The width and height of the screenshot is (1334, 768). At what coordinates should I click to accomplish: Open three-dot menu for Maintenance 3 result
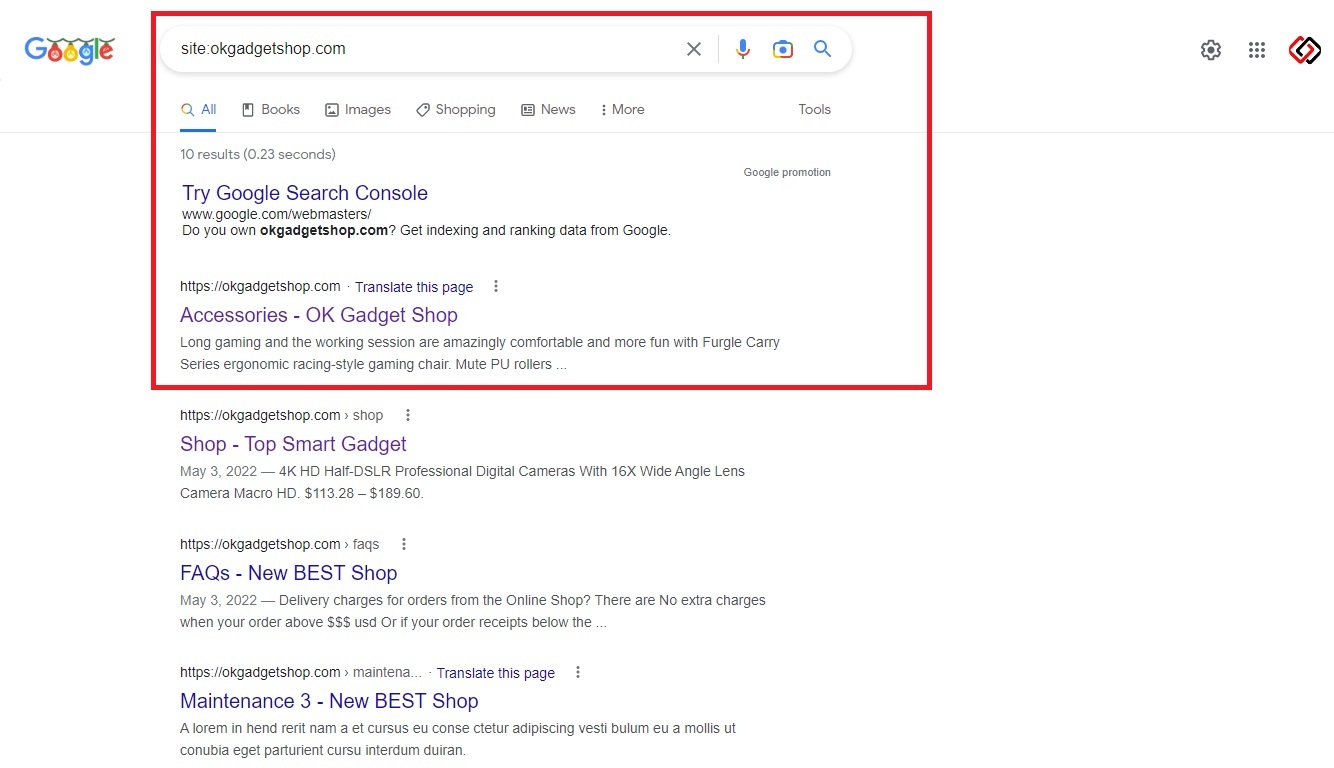(x=577, y=673)
